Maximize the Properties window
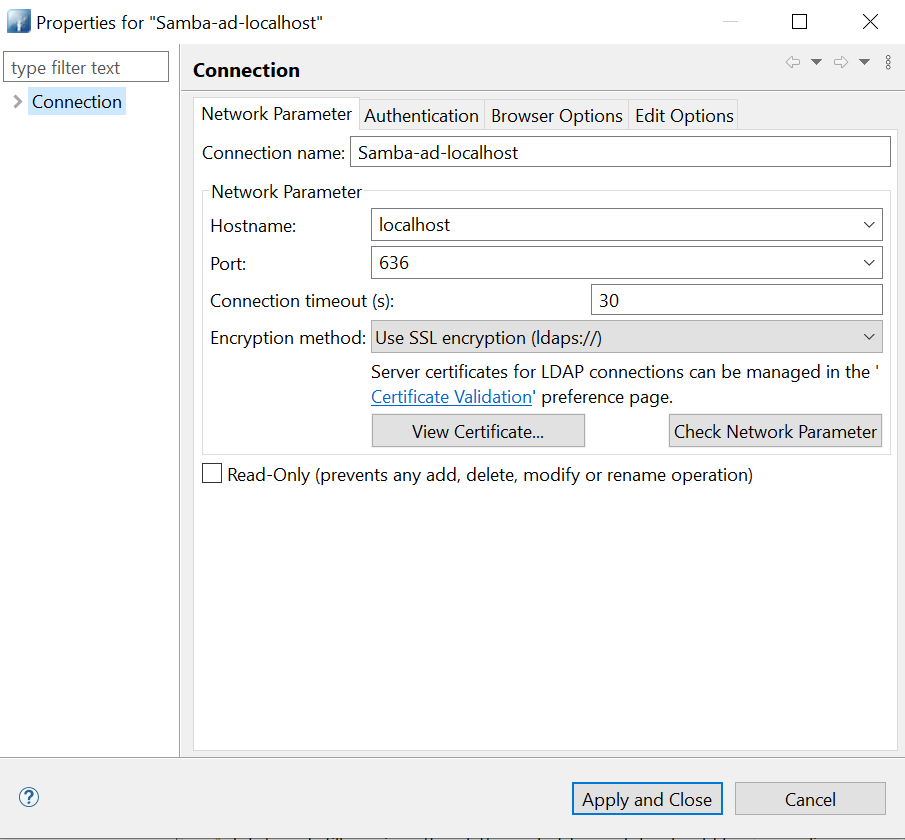This screenshot has width=905, height=840. coord(799,22)
